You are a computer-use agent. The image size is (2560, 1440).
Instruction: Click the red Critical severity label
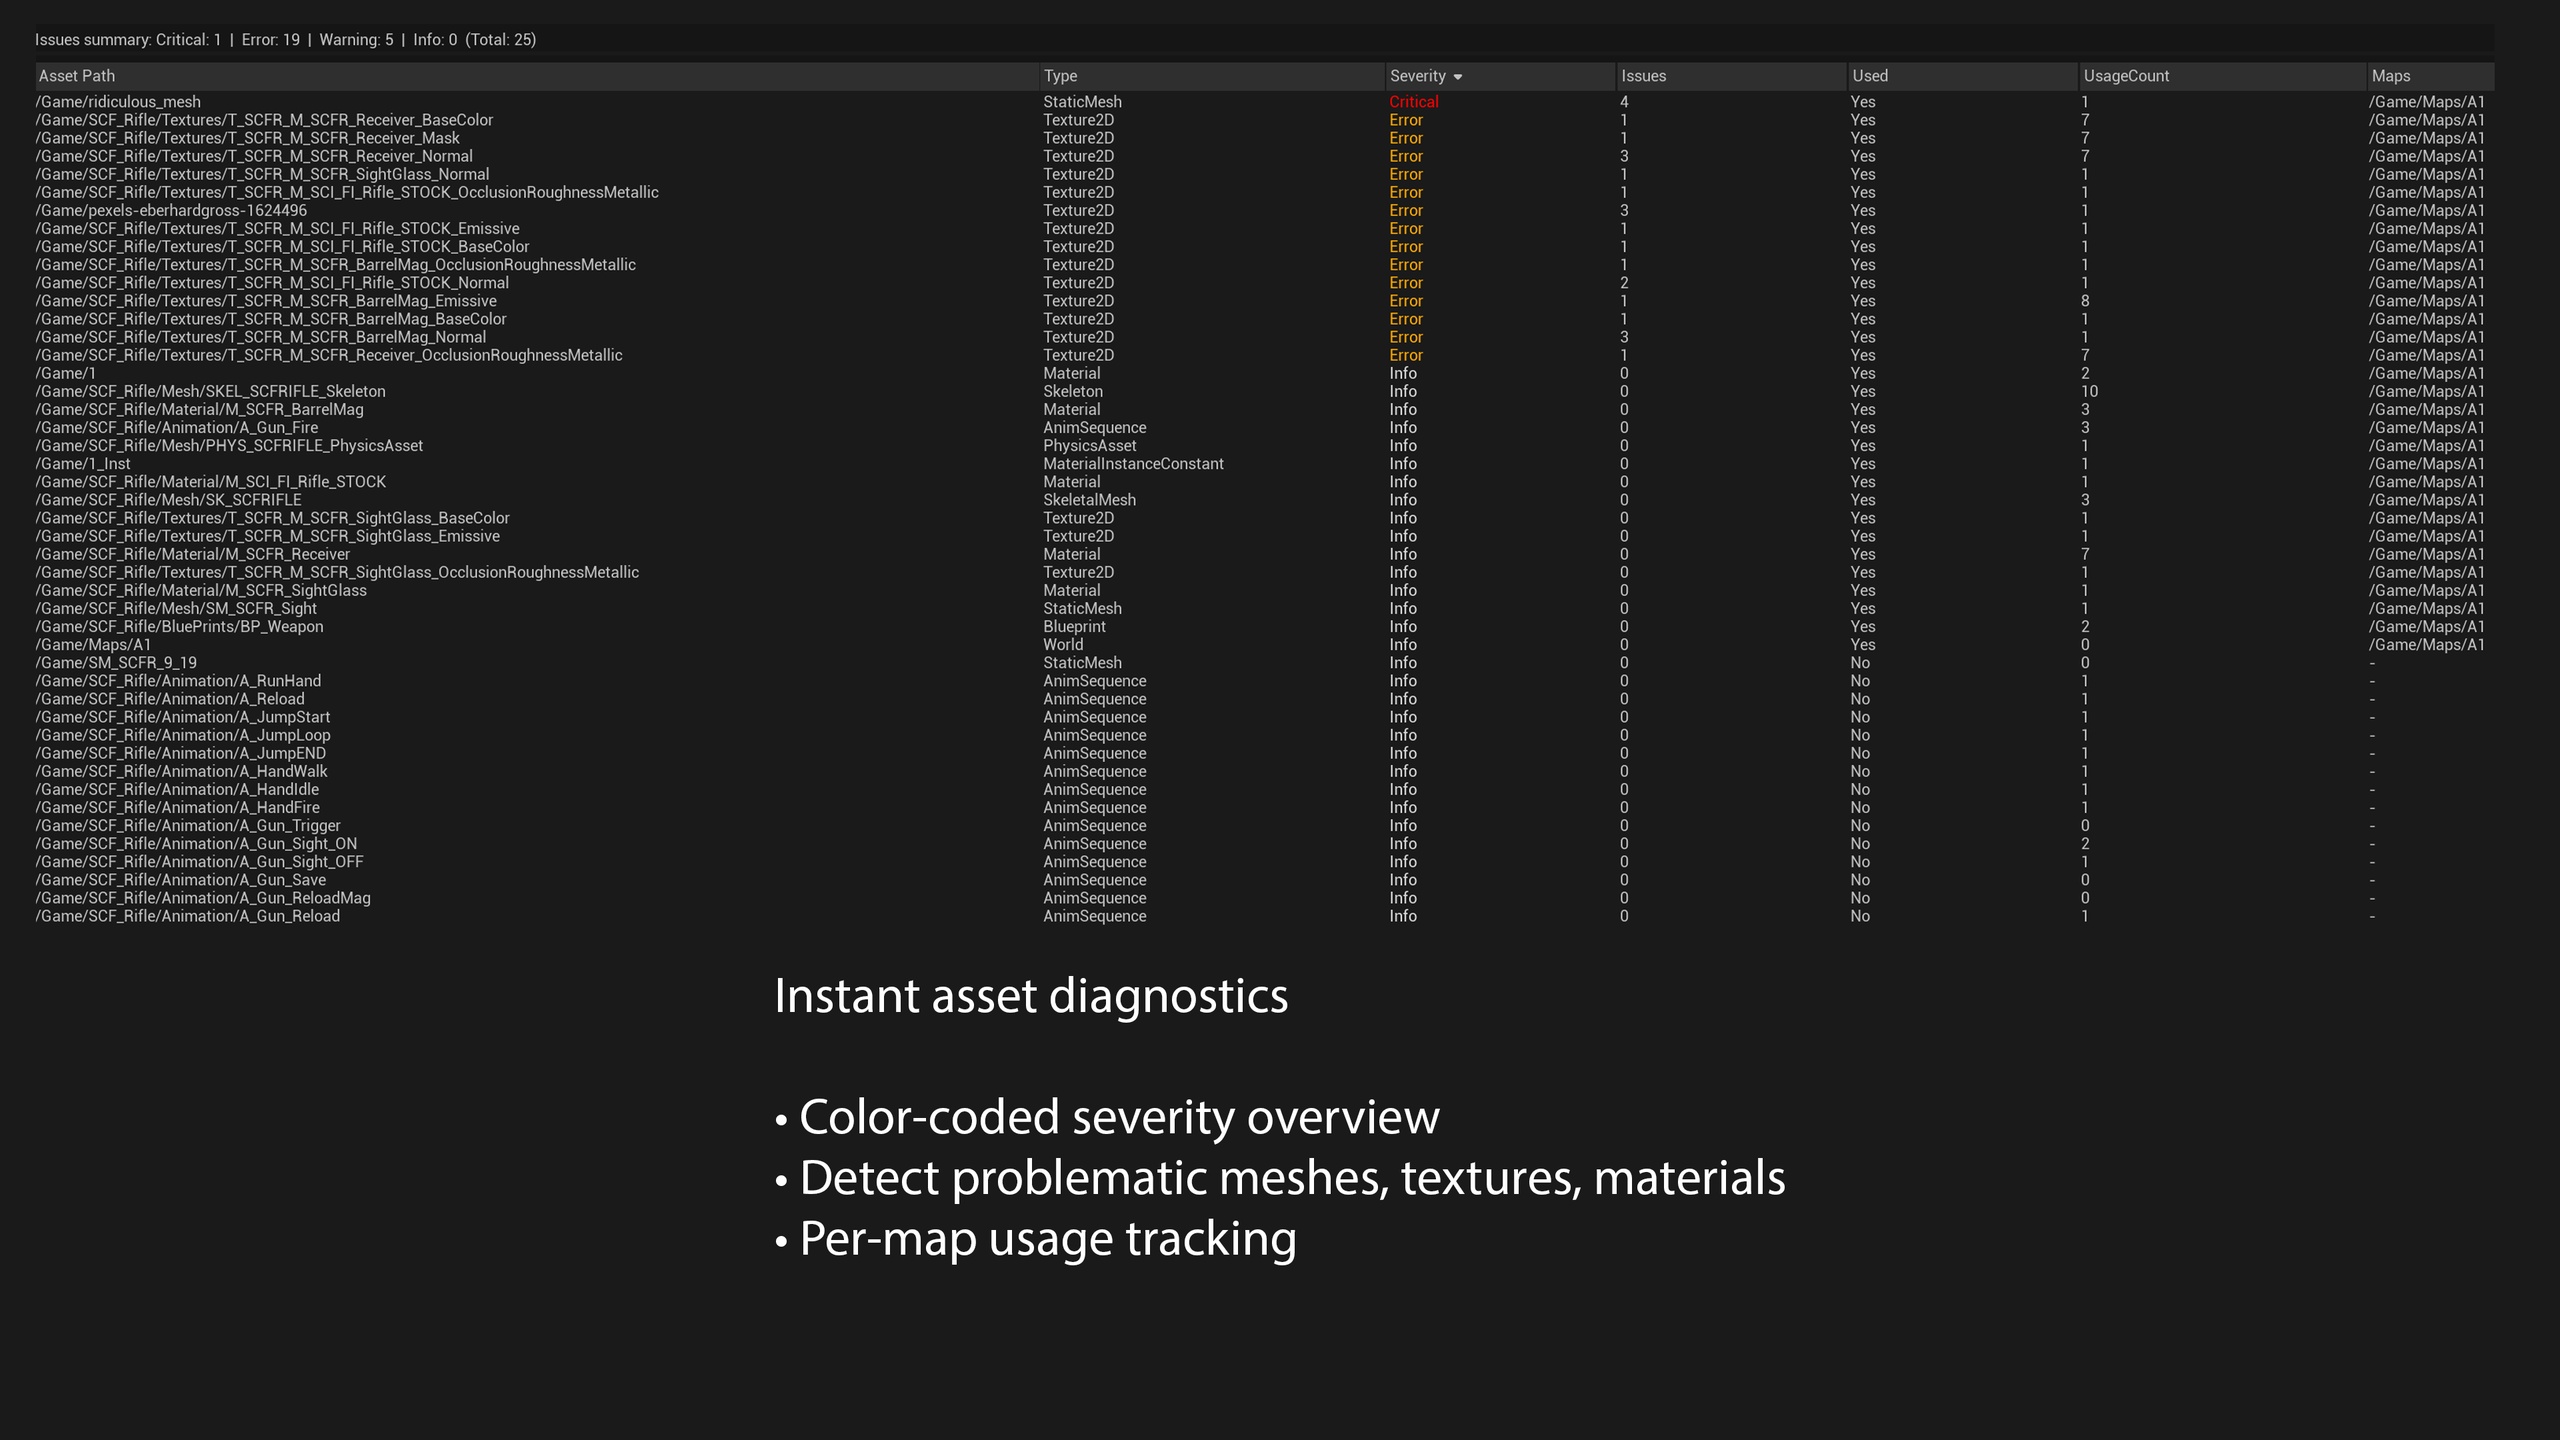[1413, 102]
